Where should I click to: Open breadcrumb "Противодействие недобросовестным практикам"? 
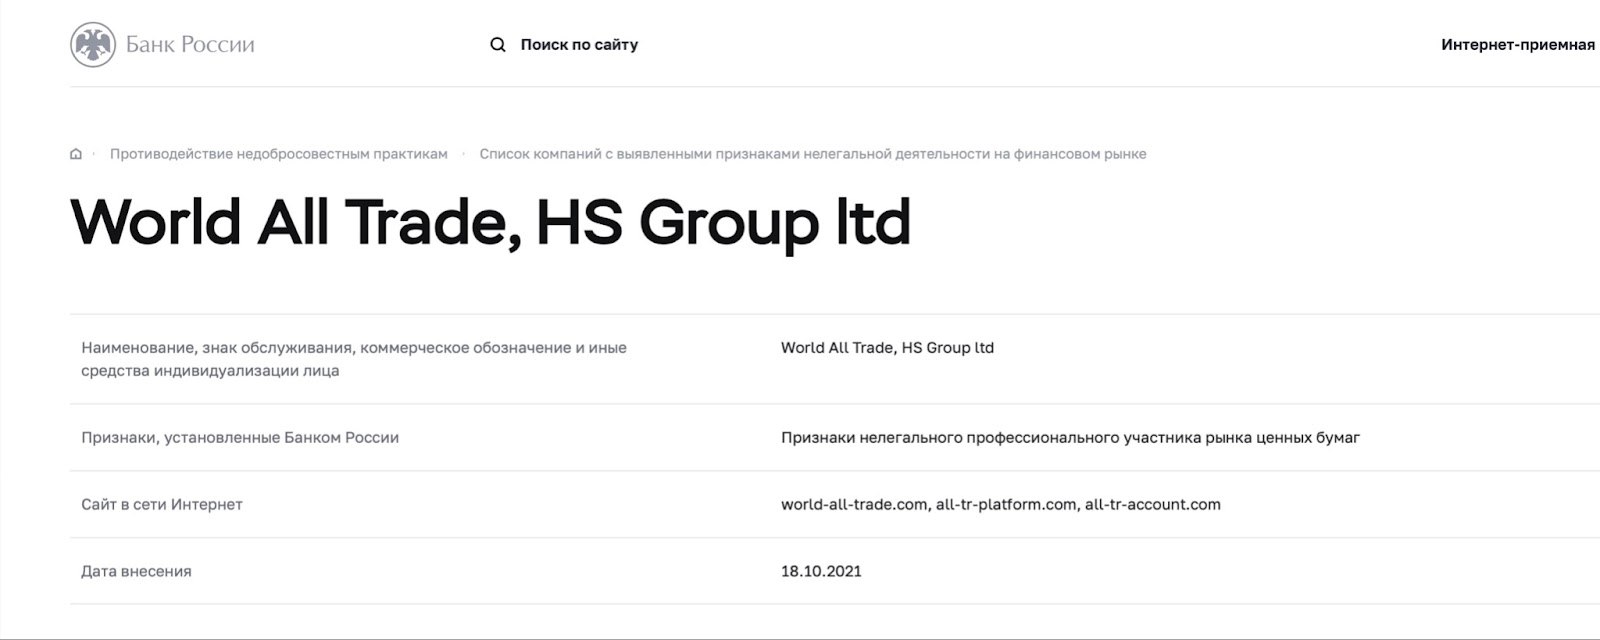coord(279,154)
